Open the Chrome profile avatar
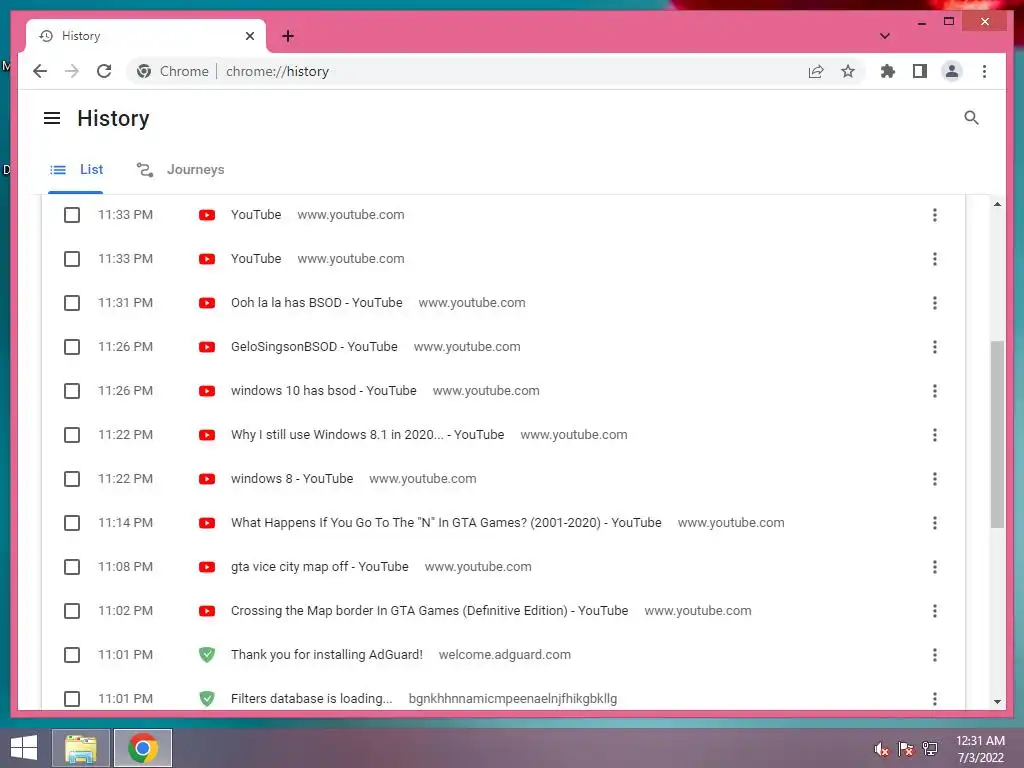This screenshot has width=1024, height=768. tap(952, 71)
